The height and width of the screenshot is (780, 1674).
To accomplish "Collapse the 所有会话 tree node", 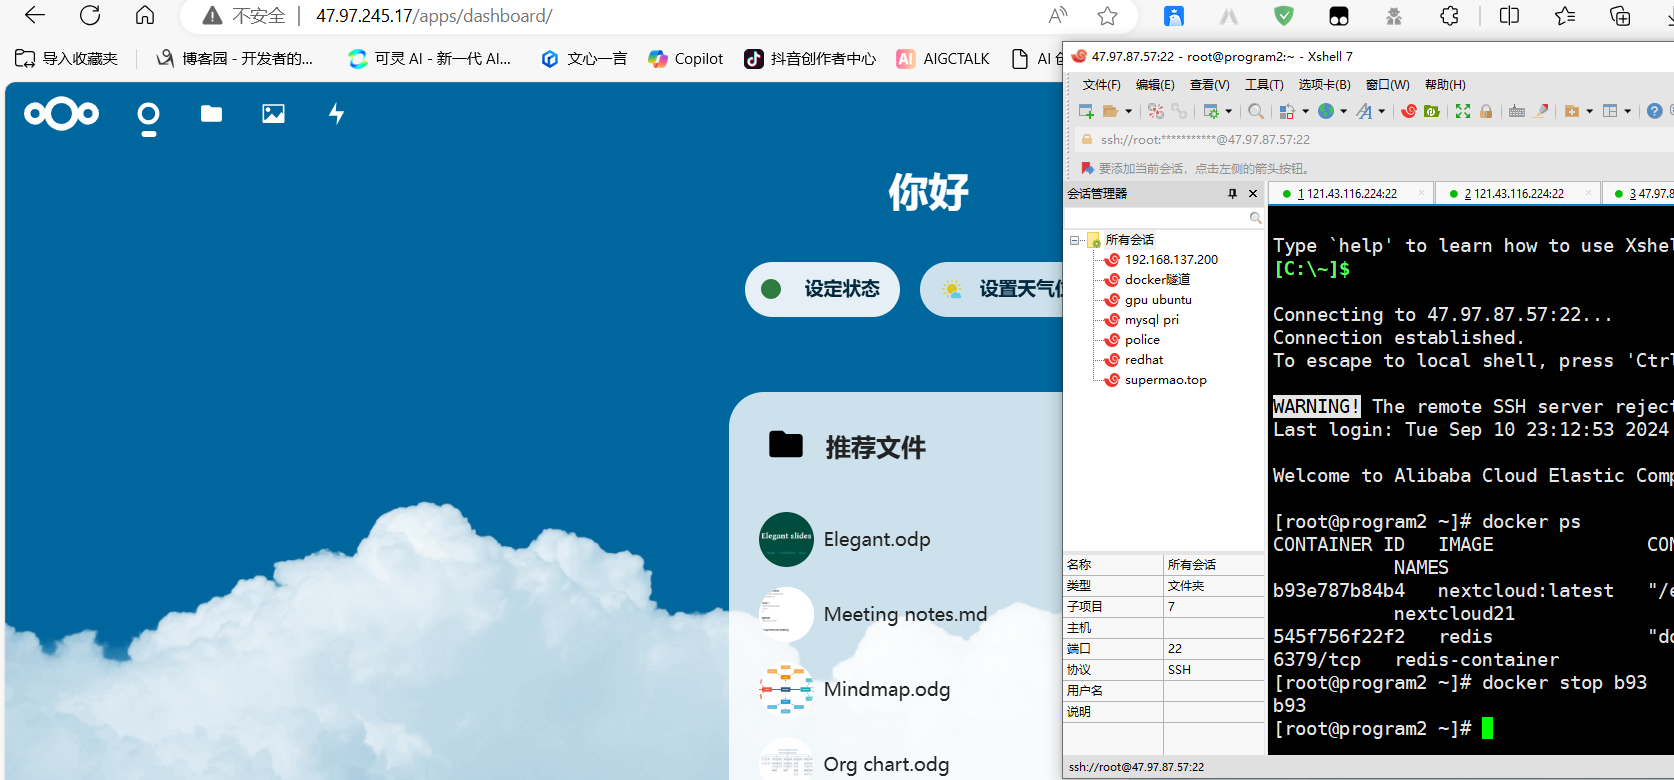I will 1075,240.
